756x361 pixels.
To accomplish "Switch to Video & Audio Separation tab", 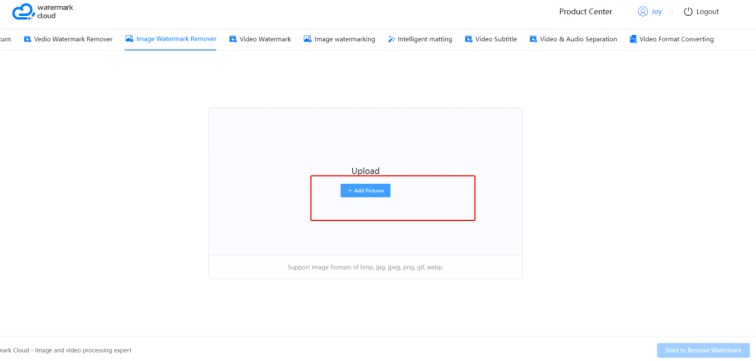I will click(x=573, y=39).
